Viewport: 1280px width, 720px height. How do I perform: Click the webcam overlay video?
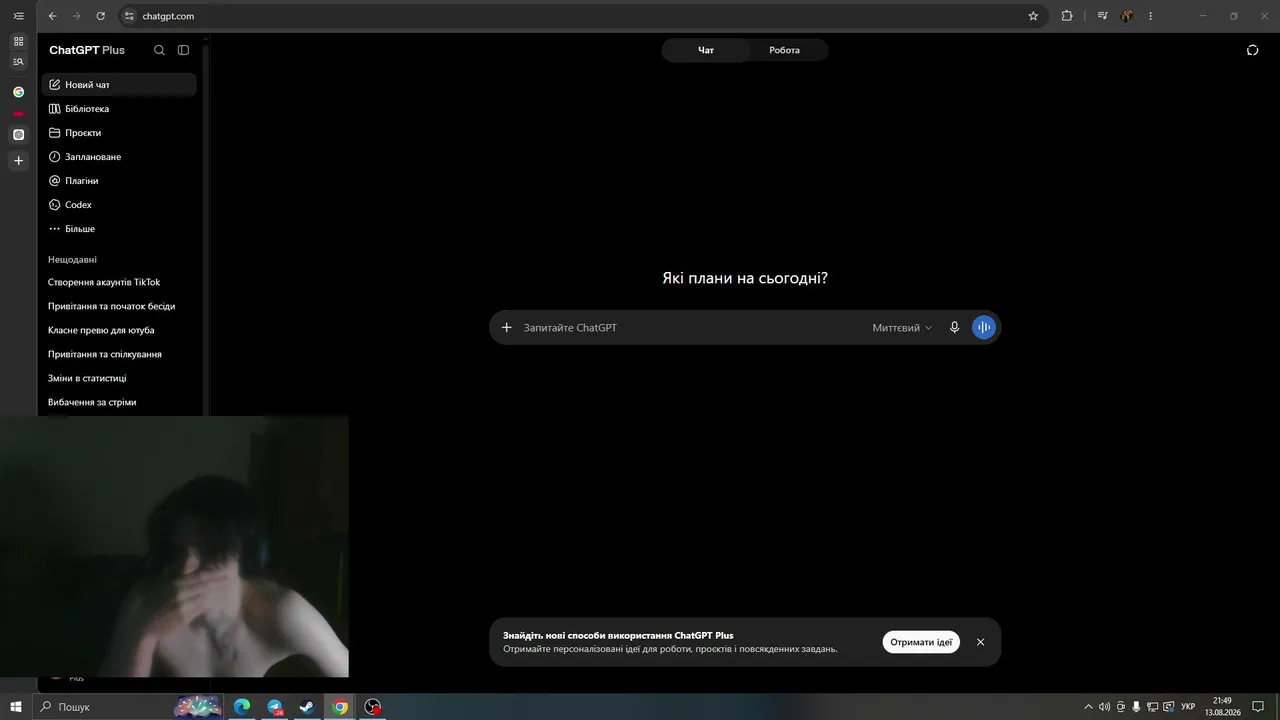174,547
